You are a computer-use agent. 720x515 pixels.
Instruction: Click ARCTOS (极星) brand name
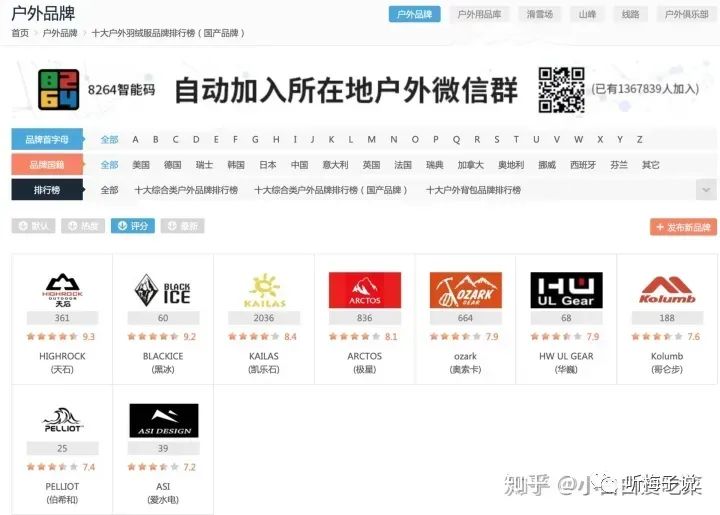pos(365,362)
